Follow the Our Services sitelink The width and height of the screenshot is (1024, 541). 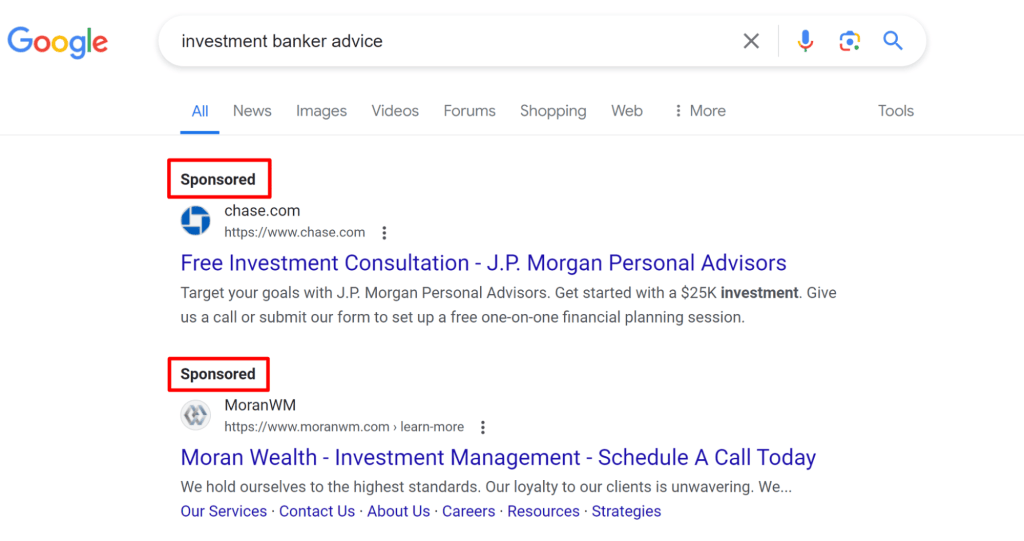[x=223, y=511]
